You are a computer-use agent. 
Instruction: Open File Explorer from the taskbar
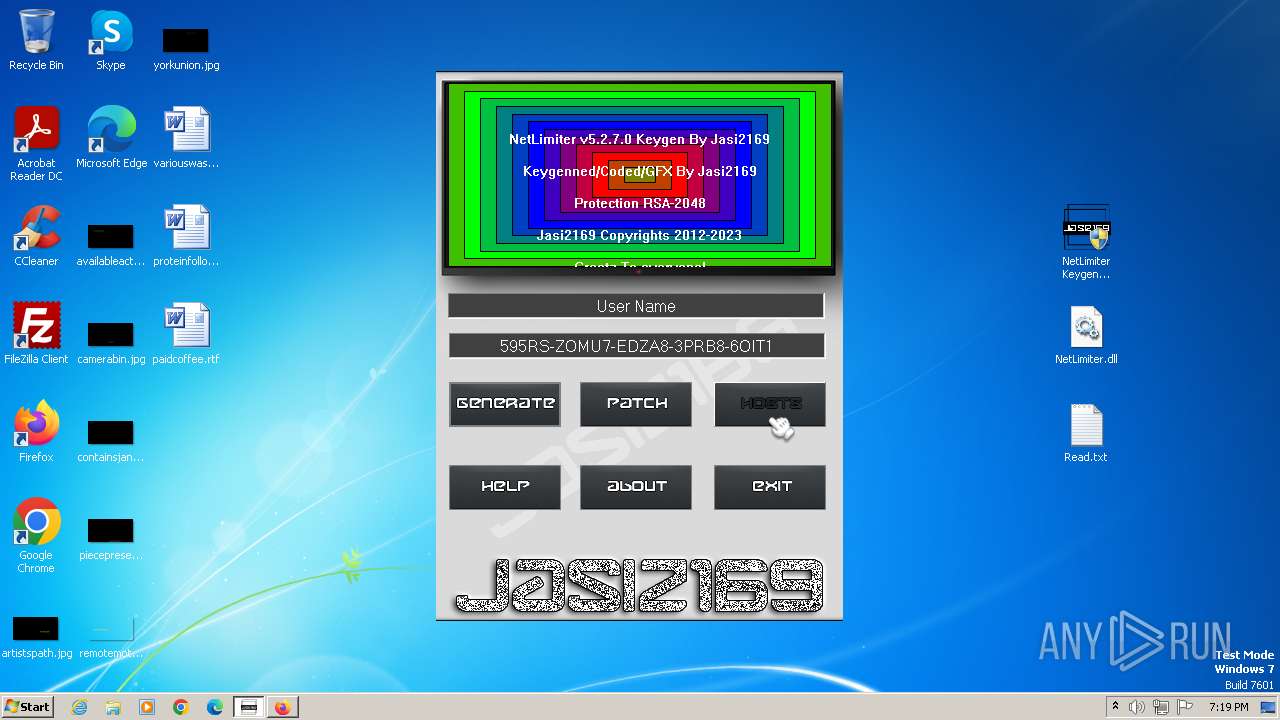pos(113,707)
